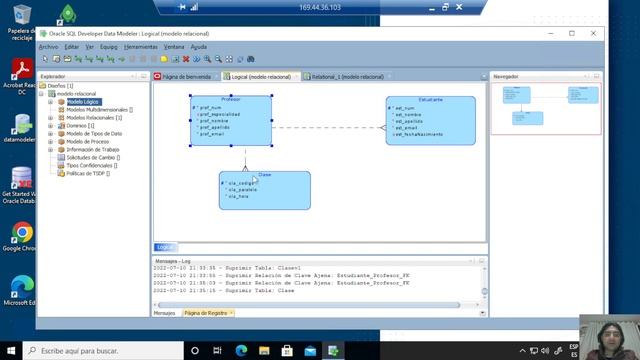Open the Ventana menu
The width and height of the screenshot is (640, 360).
tap(174, 47)
